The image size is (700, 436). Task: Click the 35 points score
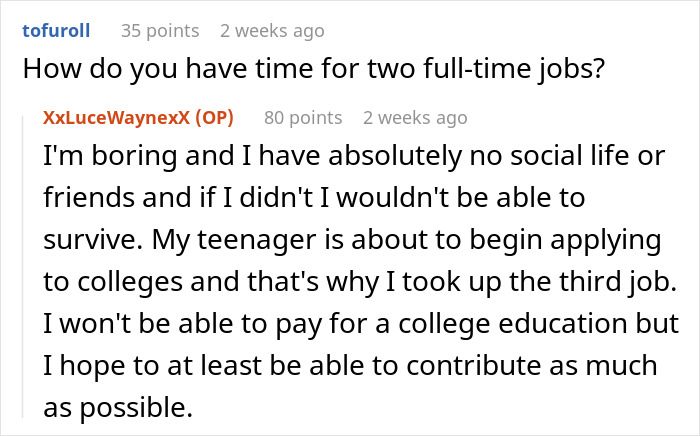[x=159, y=30]
